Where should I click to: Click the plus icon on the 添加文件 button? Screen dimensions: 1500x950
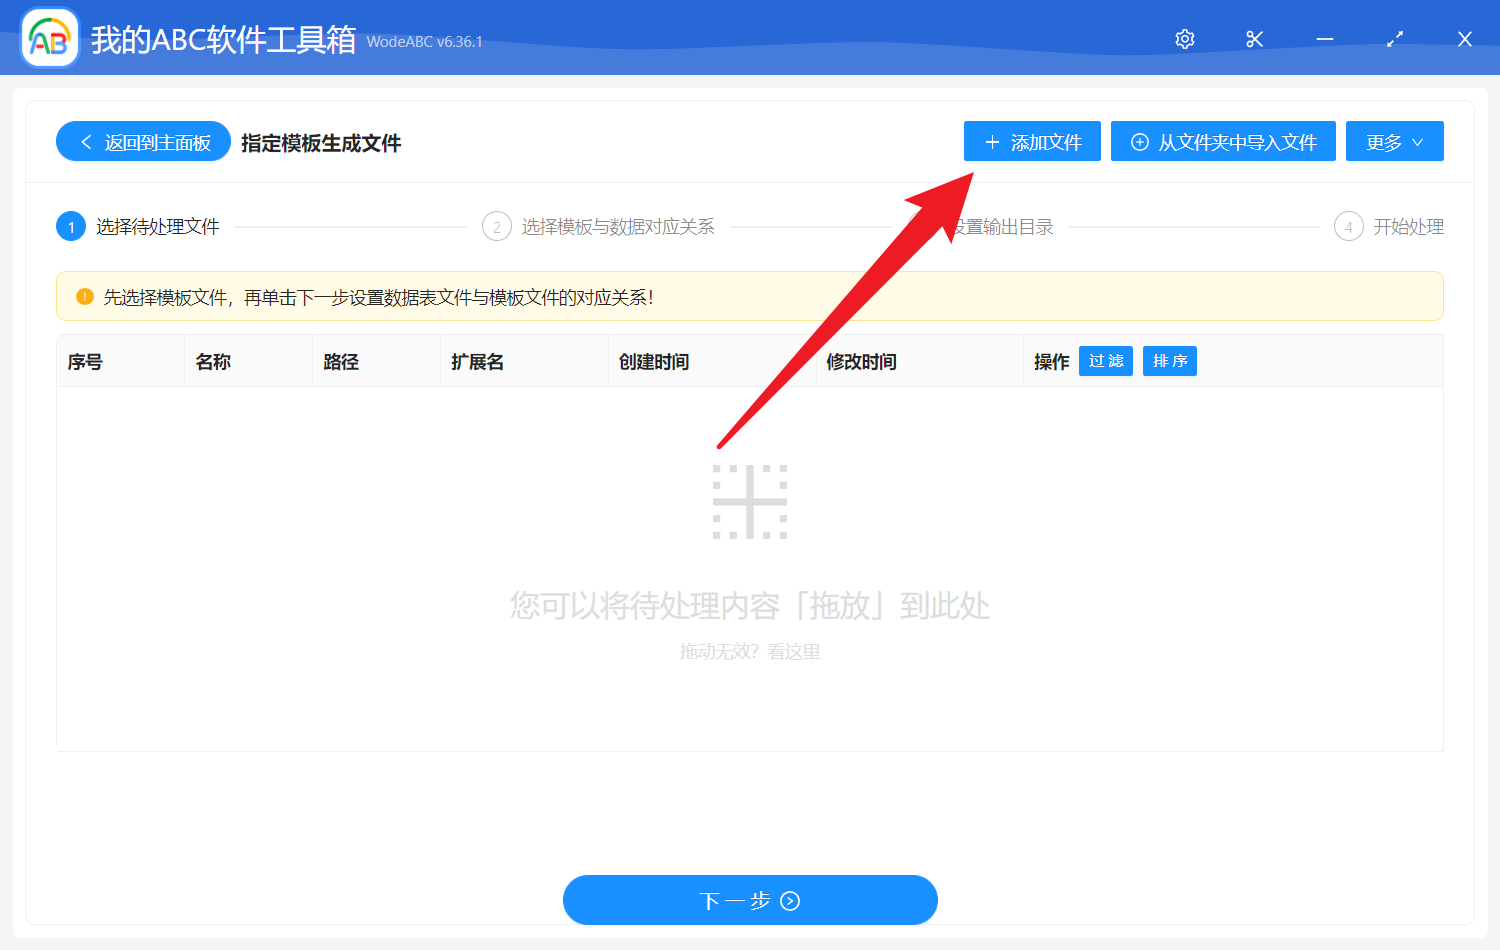click(992, 141)
